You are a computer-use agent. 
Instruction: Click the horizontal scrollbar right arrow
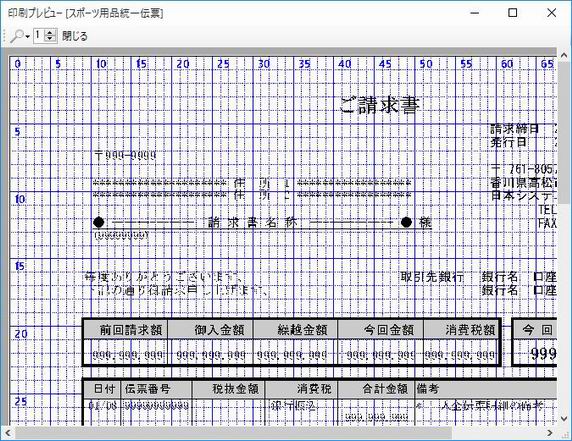click(550, 433)
